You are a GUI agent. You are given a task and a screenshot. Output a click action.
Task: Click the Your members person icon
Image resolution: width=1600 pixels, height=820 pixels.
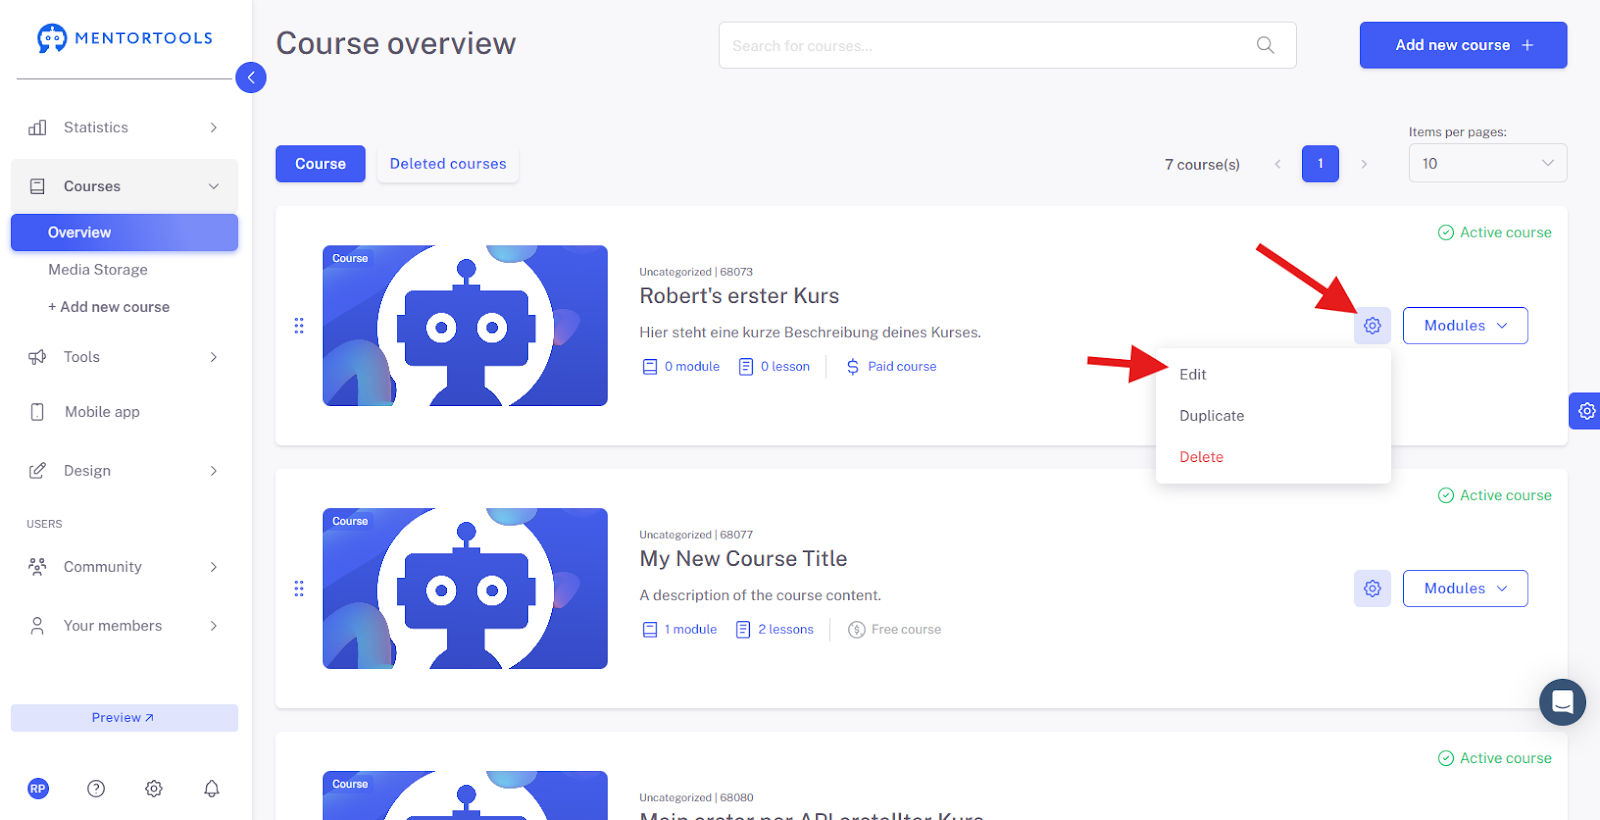38,626
